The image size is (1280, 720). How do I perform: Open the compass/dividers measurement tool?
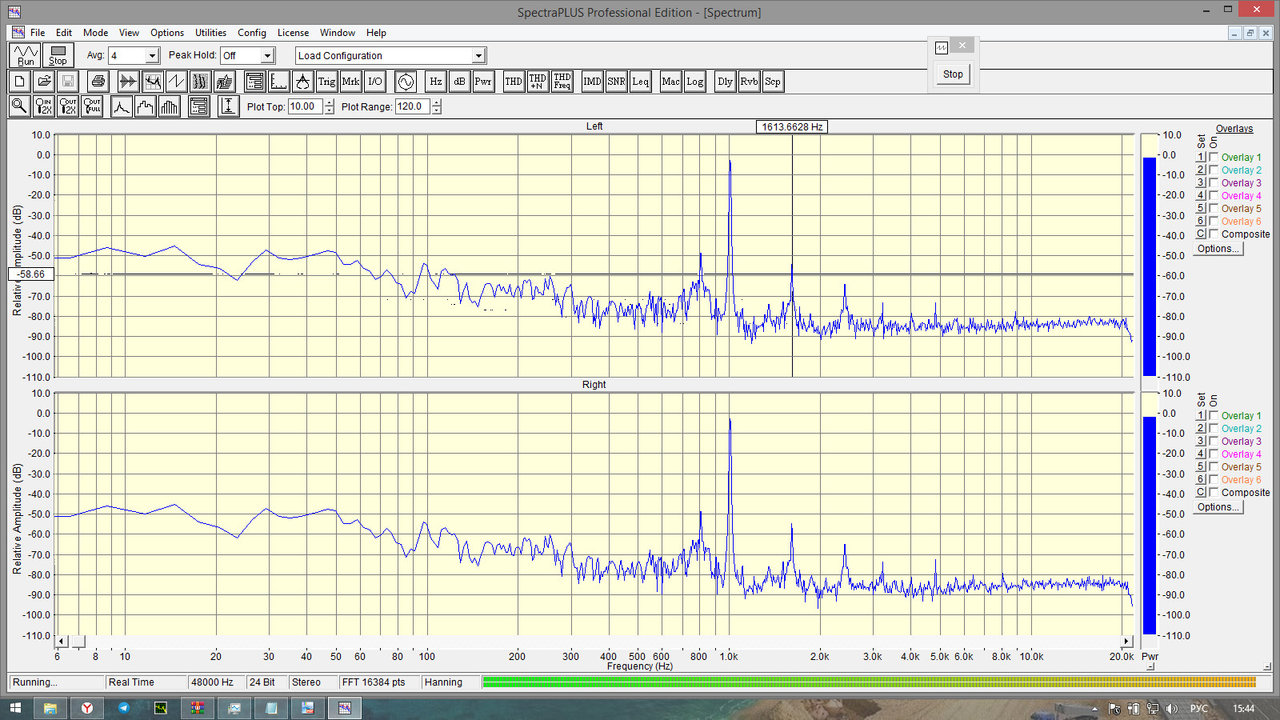[302, 81]
